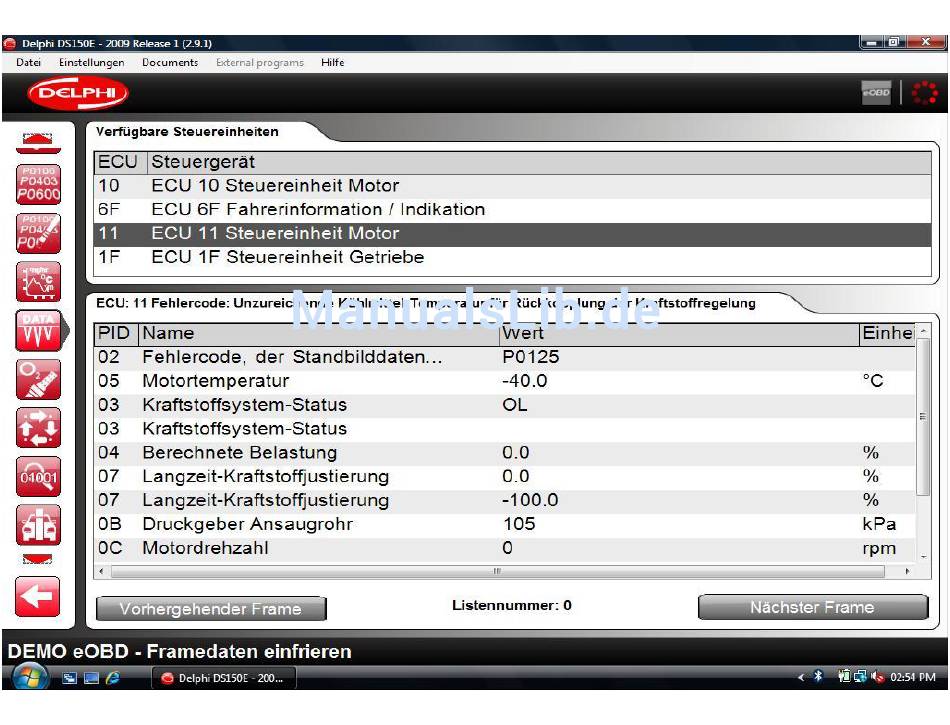
Task: Select ECU 6F Fahrerinformation / Indikation row
Action: coord(513,210)
